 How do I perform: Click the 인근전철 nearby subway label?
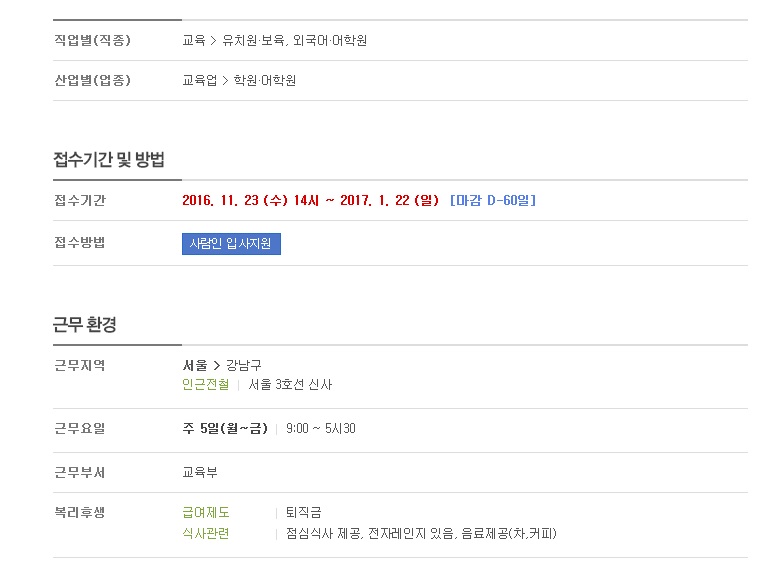pos(206,385)
